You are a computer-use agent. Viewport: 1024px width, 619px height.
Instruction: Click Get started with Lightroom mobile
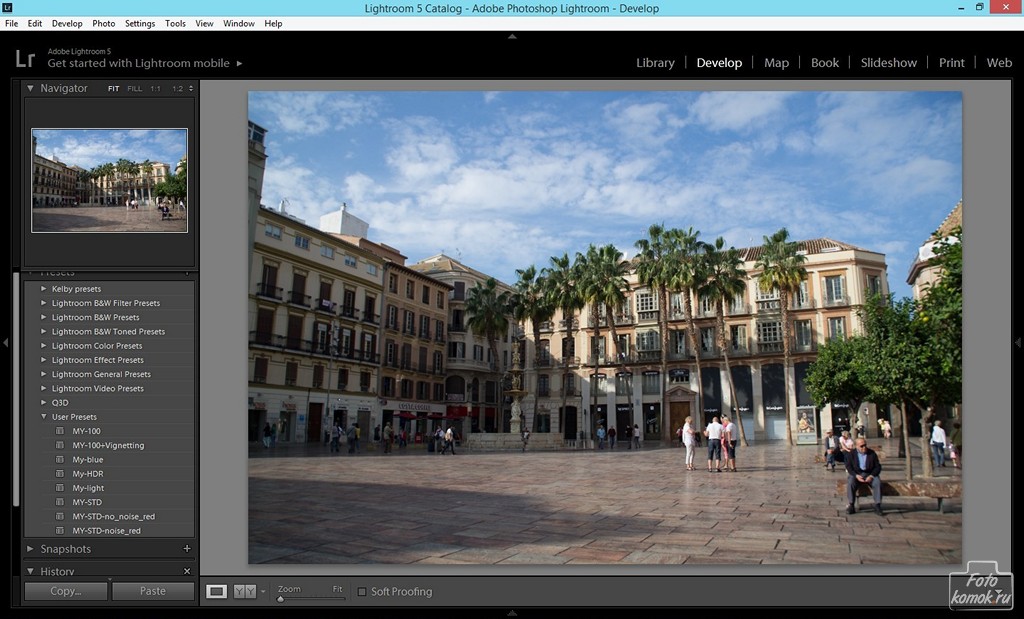tap(138, 63)
